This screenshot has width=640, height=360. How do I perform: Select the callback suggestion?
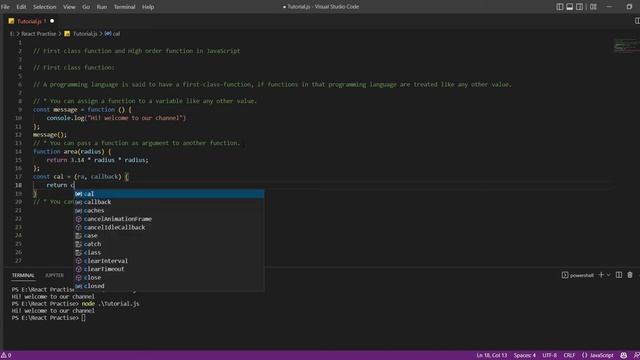169,202
